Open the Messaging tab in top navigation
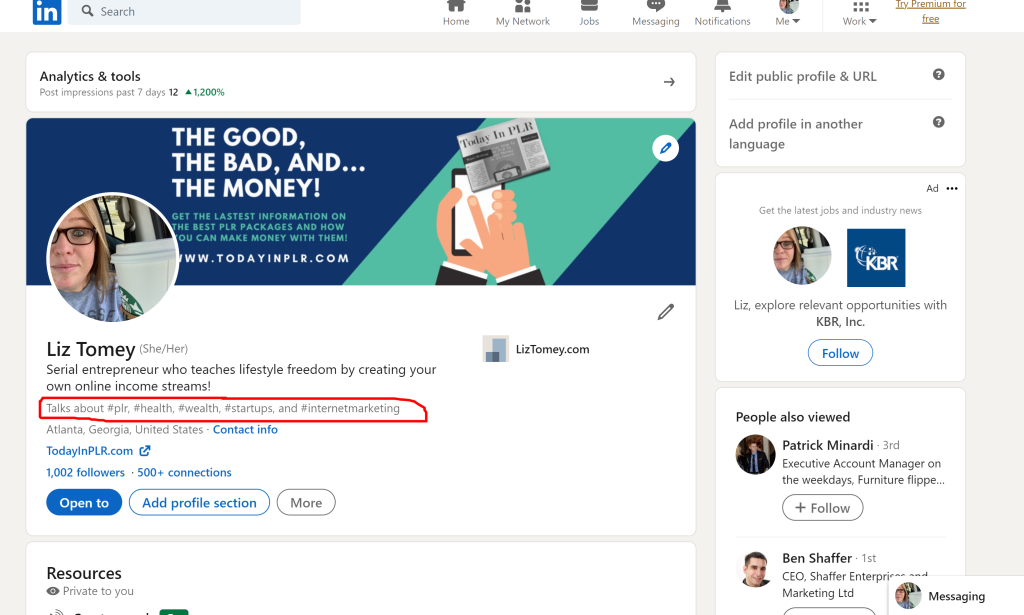This screenshot has height=615, width=1024. pyautogui.click(x=656, y=14)
